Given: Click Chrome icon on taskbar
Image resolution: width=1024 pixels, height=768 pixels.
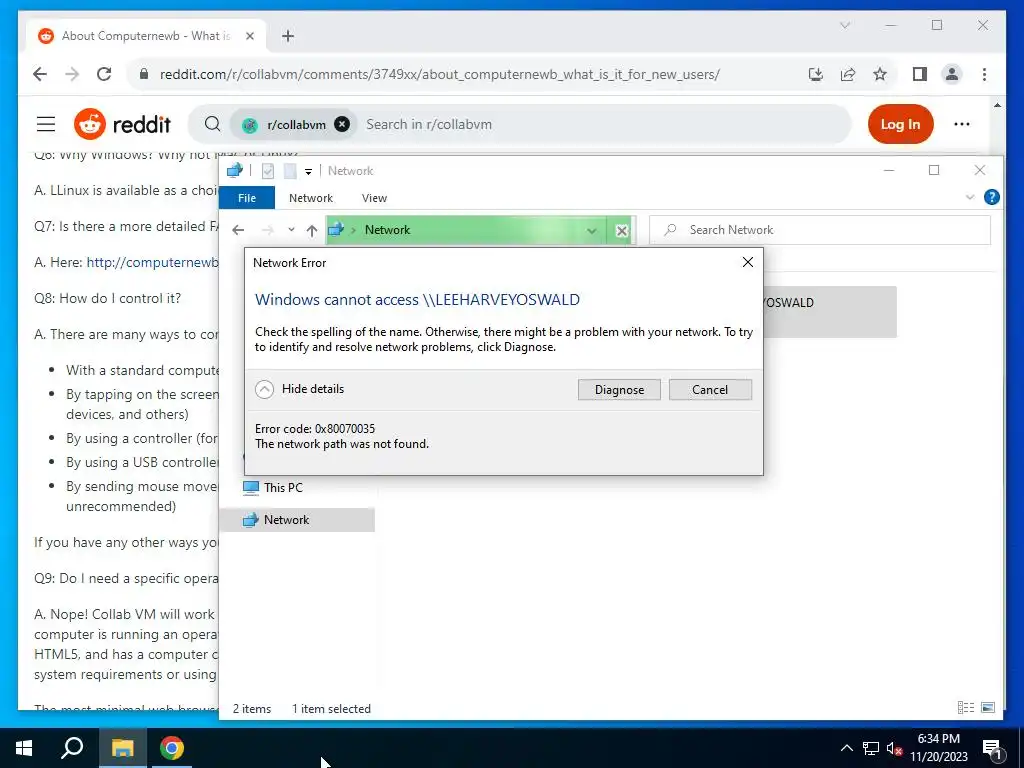Looking at the screenshot, I should tap(172, 748).
